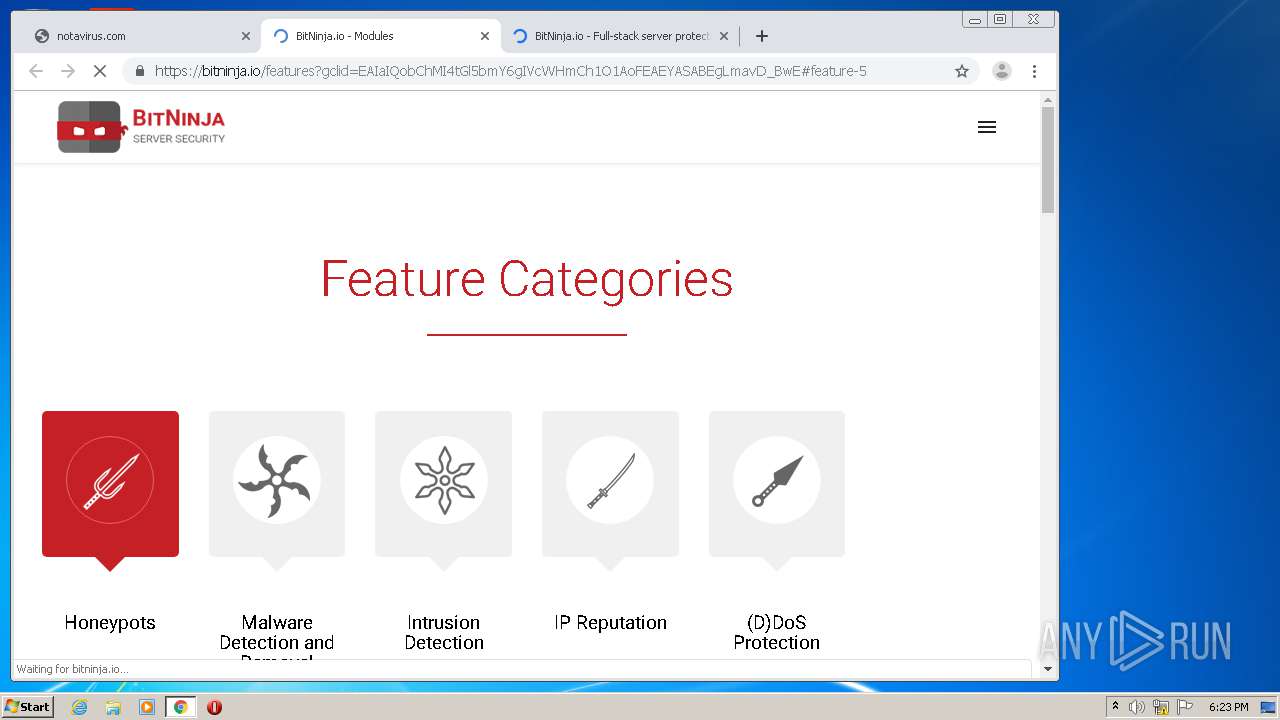
Task: Click the page vertical scrollbar thumb
Action: coord(1048,160)
